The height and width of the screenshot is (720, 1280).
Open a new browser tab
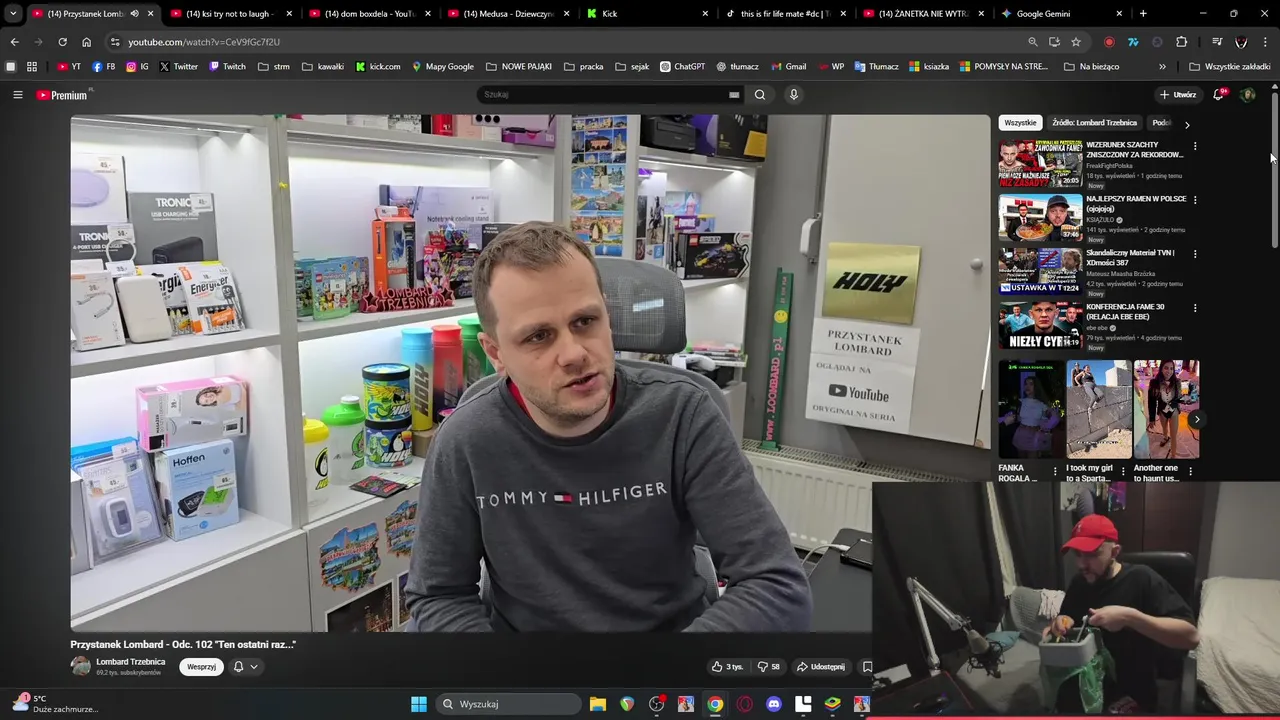point(1143,14)
